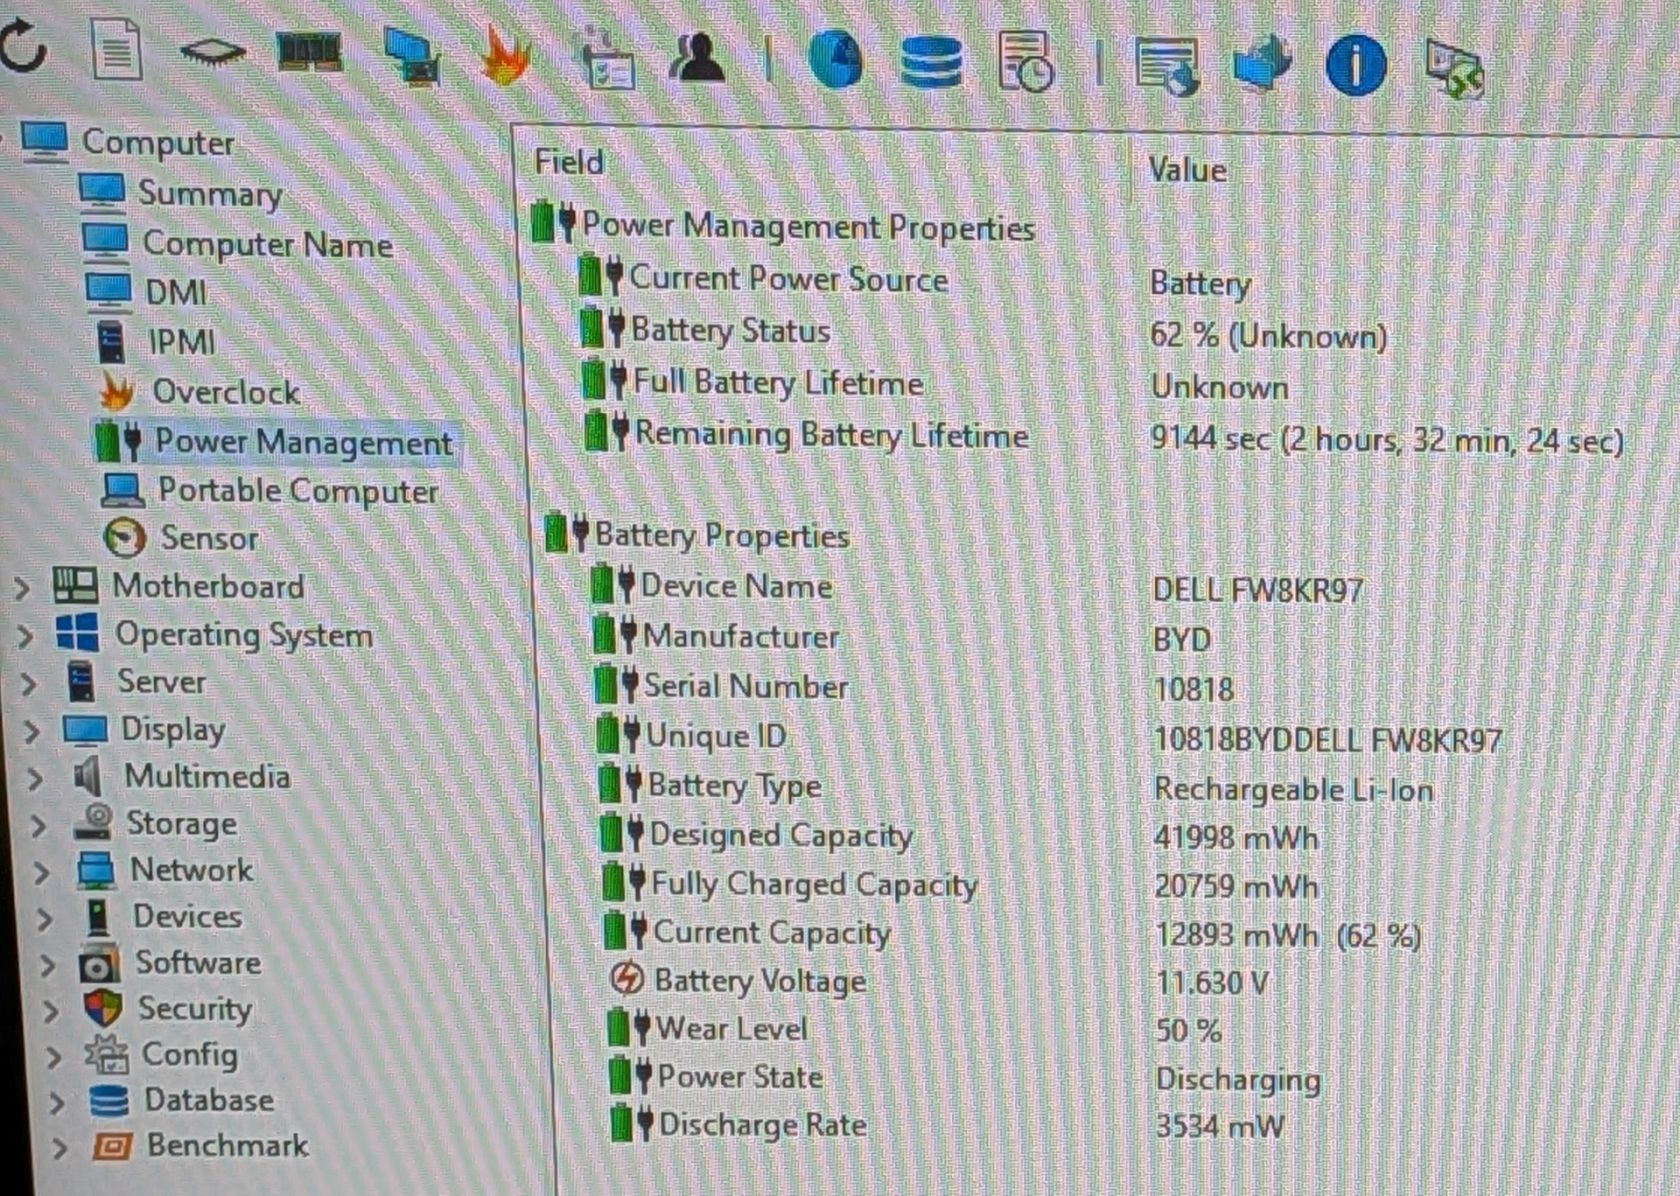Select the Remaining Battery Lifetime row
This screenshot has width=1680, height=1196.
[x=1105, y=436]
